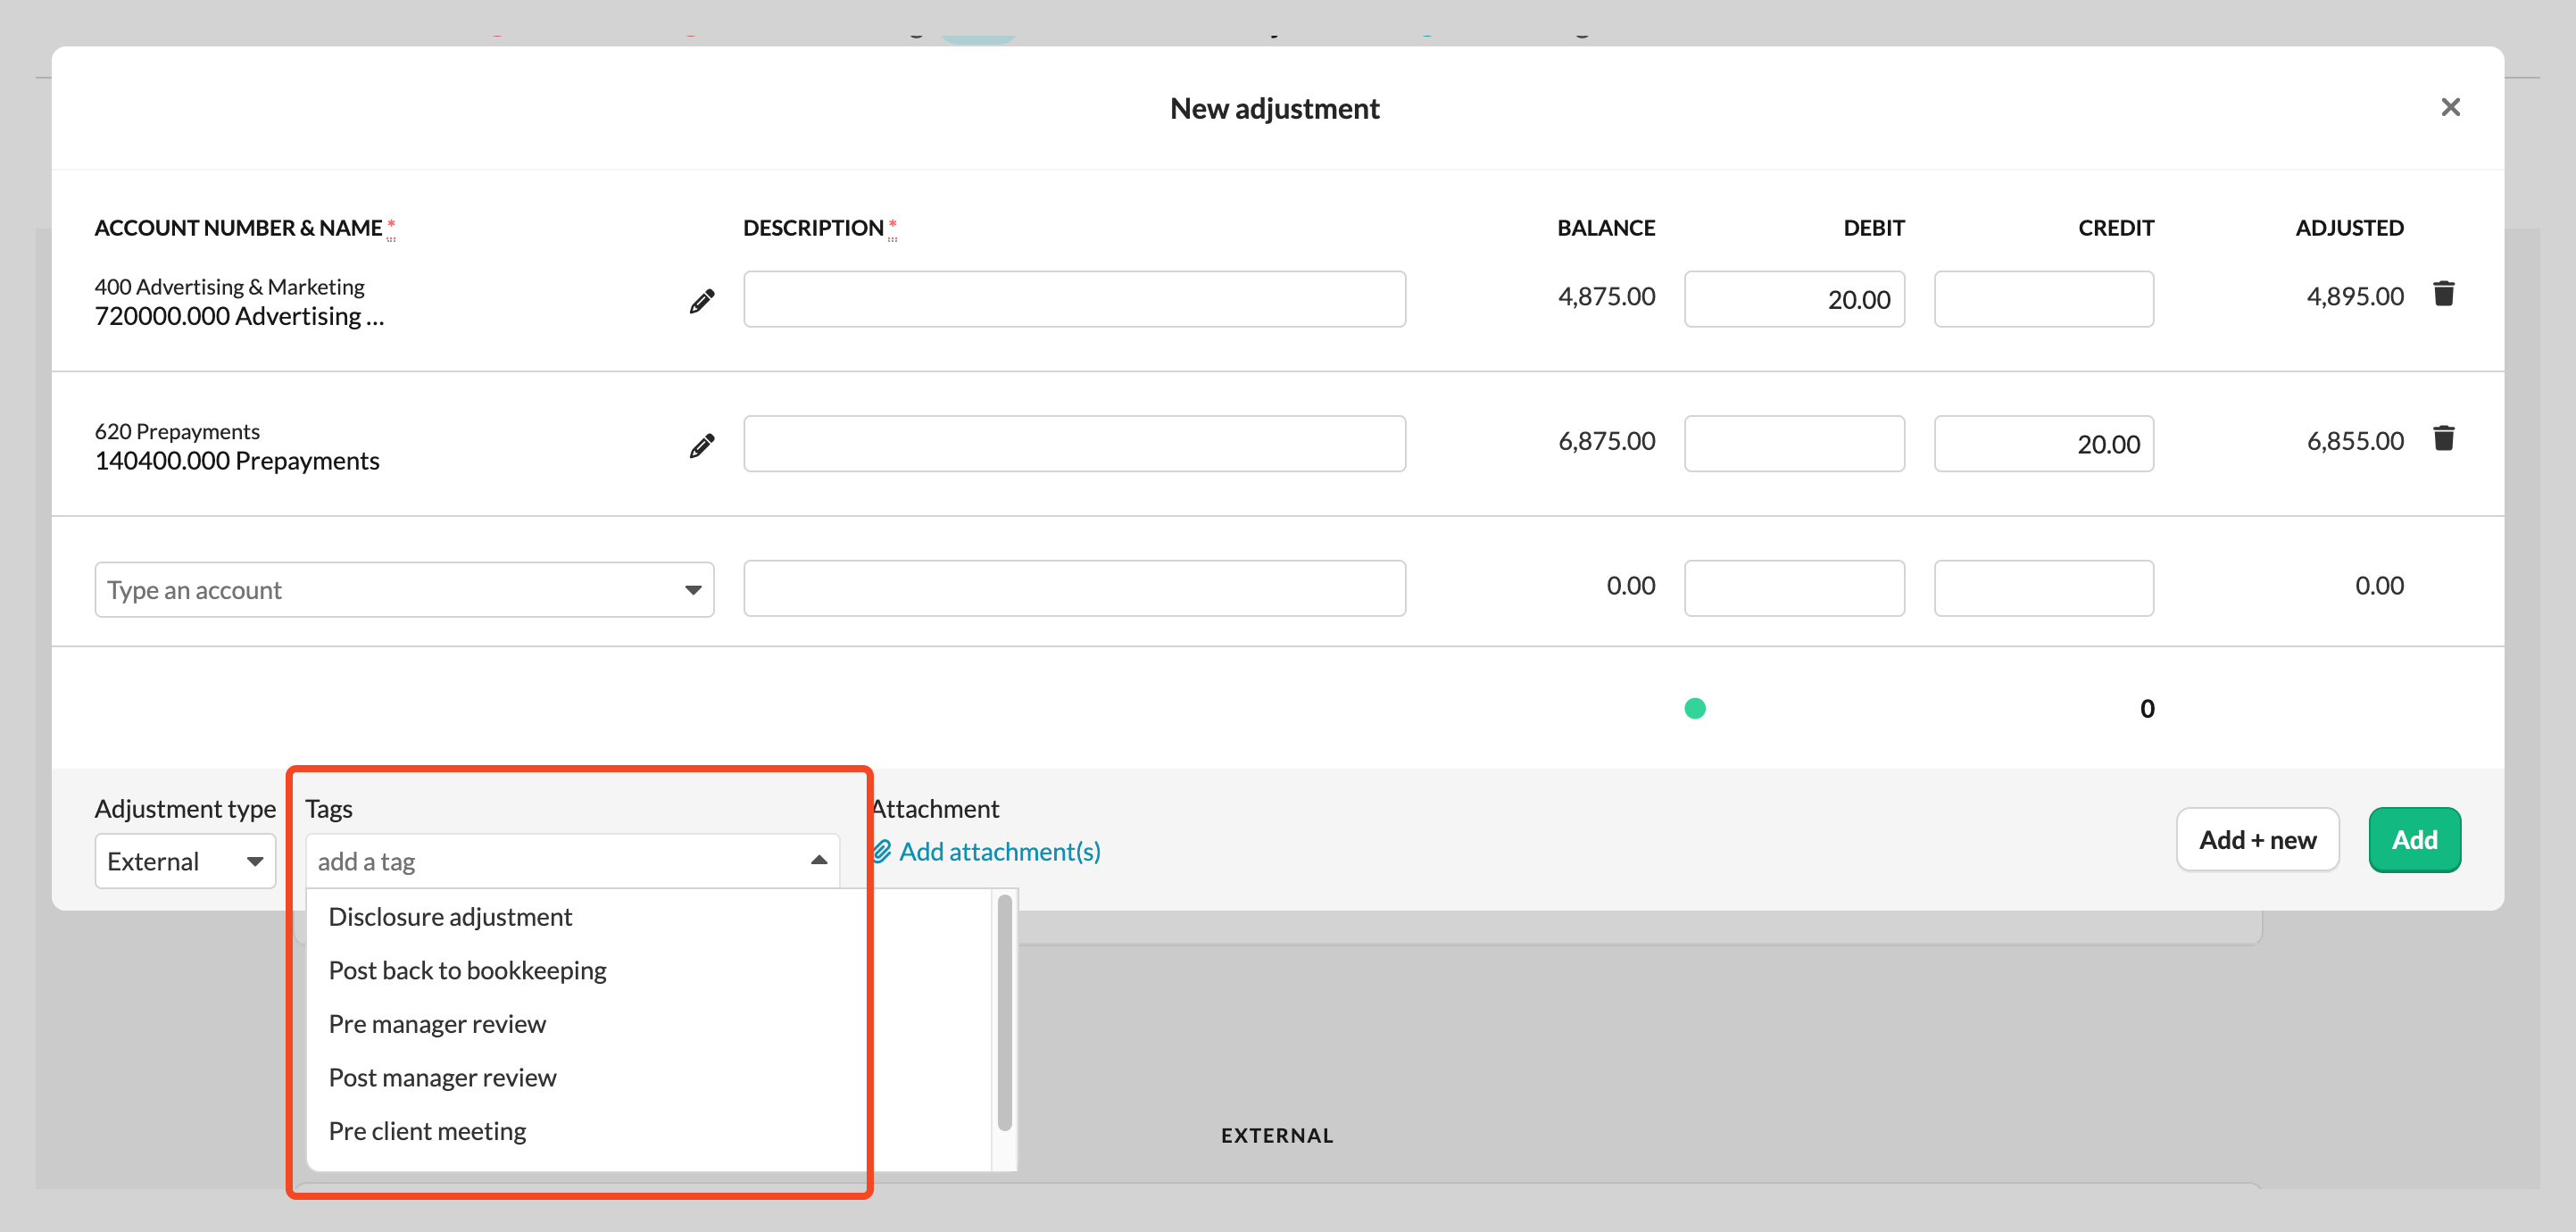Click the tag list scrollbar

click(1004, 1012)
